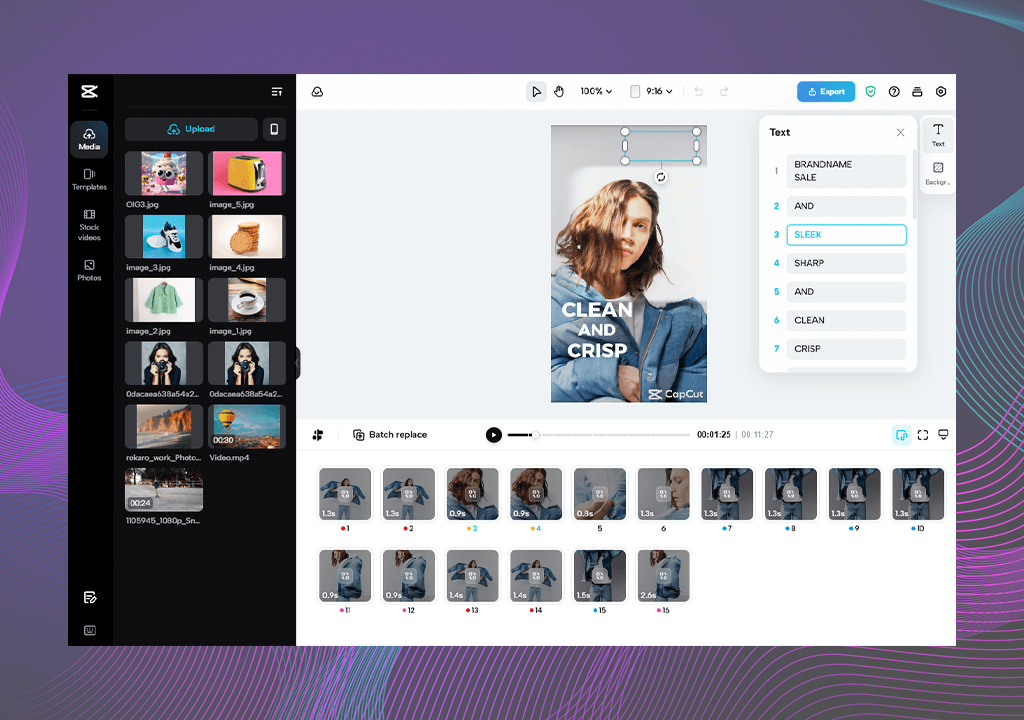The image size is (1024, 720).
Task: Click the pinwheel icon left of Batch replace
Action: (x=318, y=435)
